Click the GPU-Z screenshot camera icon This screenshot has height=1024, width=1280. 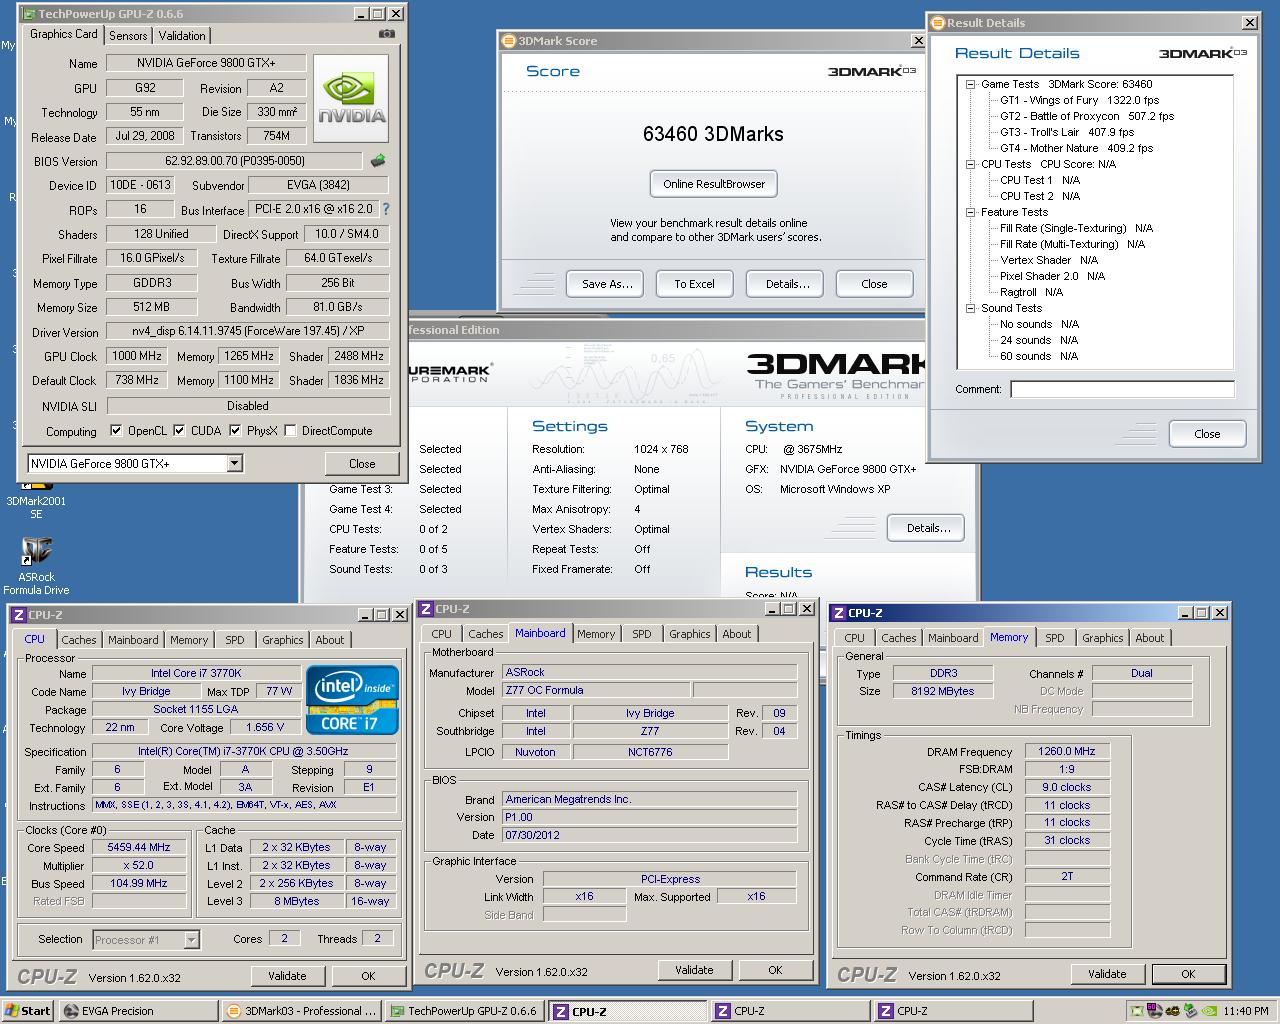[386, 34]
